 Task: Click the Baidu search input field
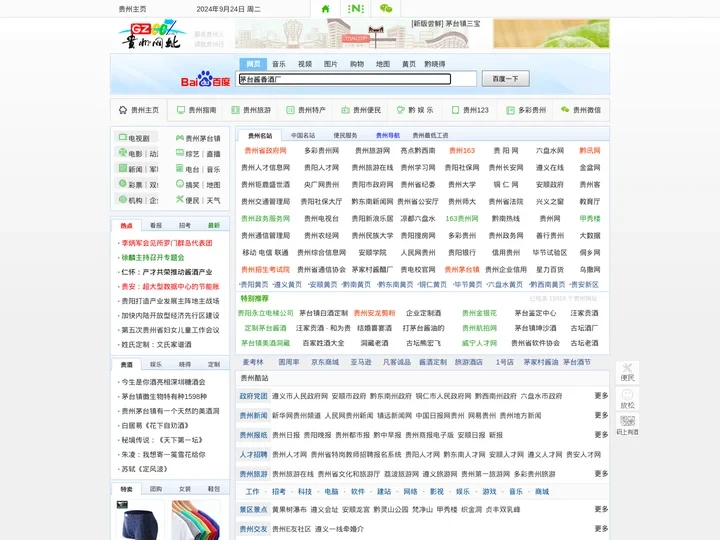tap(344, 79)
